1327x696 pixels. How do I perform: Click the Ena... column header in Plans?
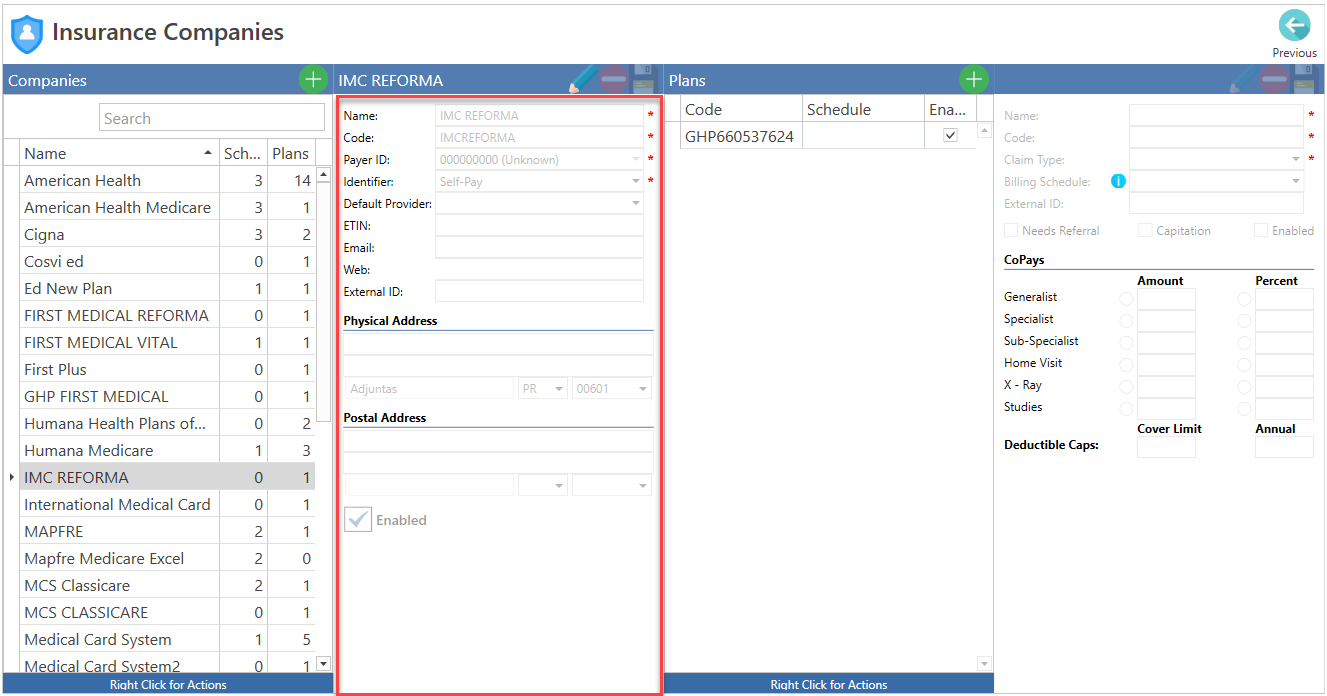(x=950, y=109)
